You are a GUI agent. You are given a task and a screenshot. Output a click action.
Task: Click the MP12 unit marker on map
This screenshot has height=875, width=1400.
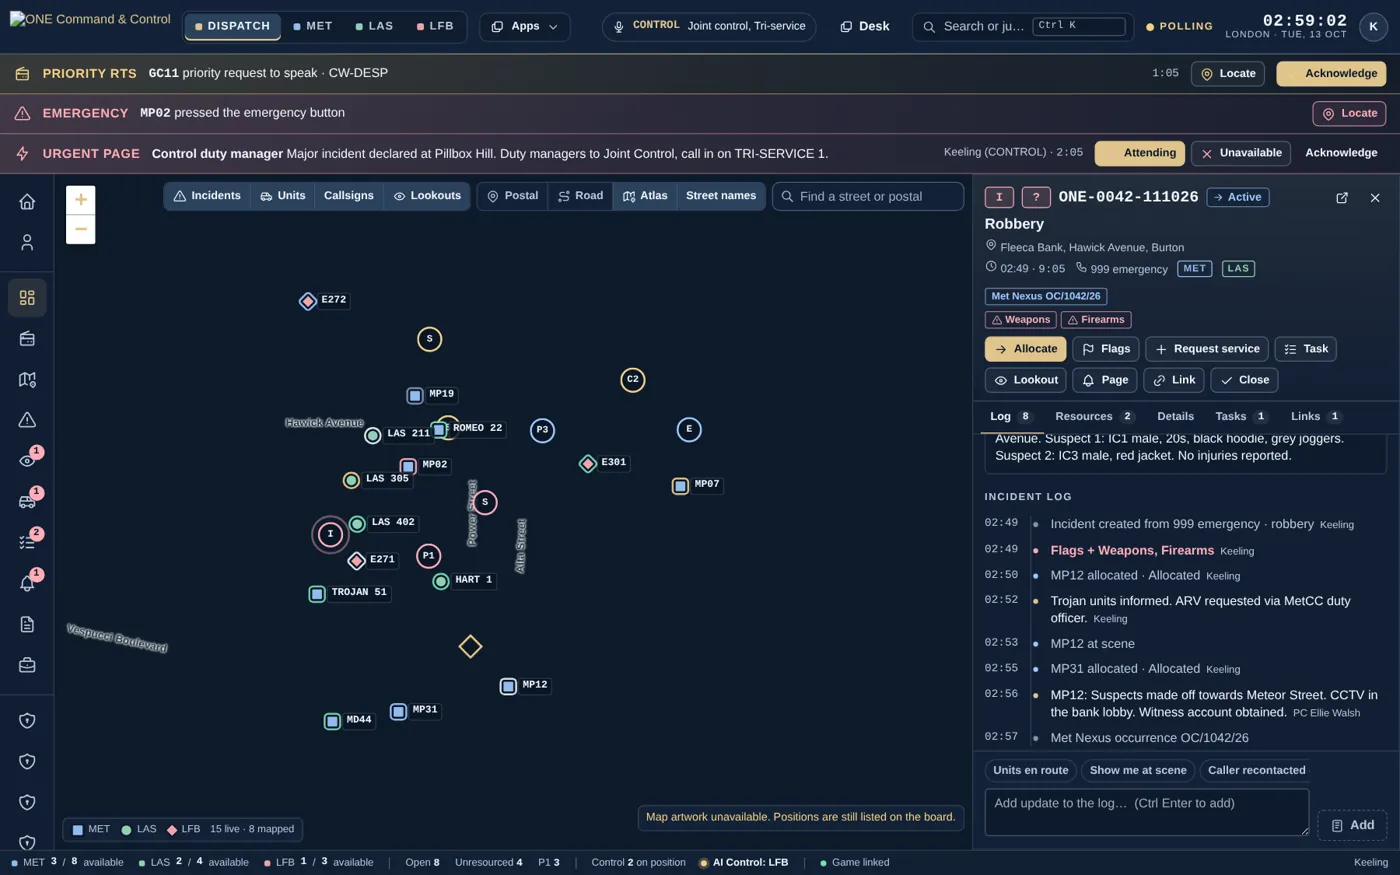point(508,686)
